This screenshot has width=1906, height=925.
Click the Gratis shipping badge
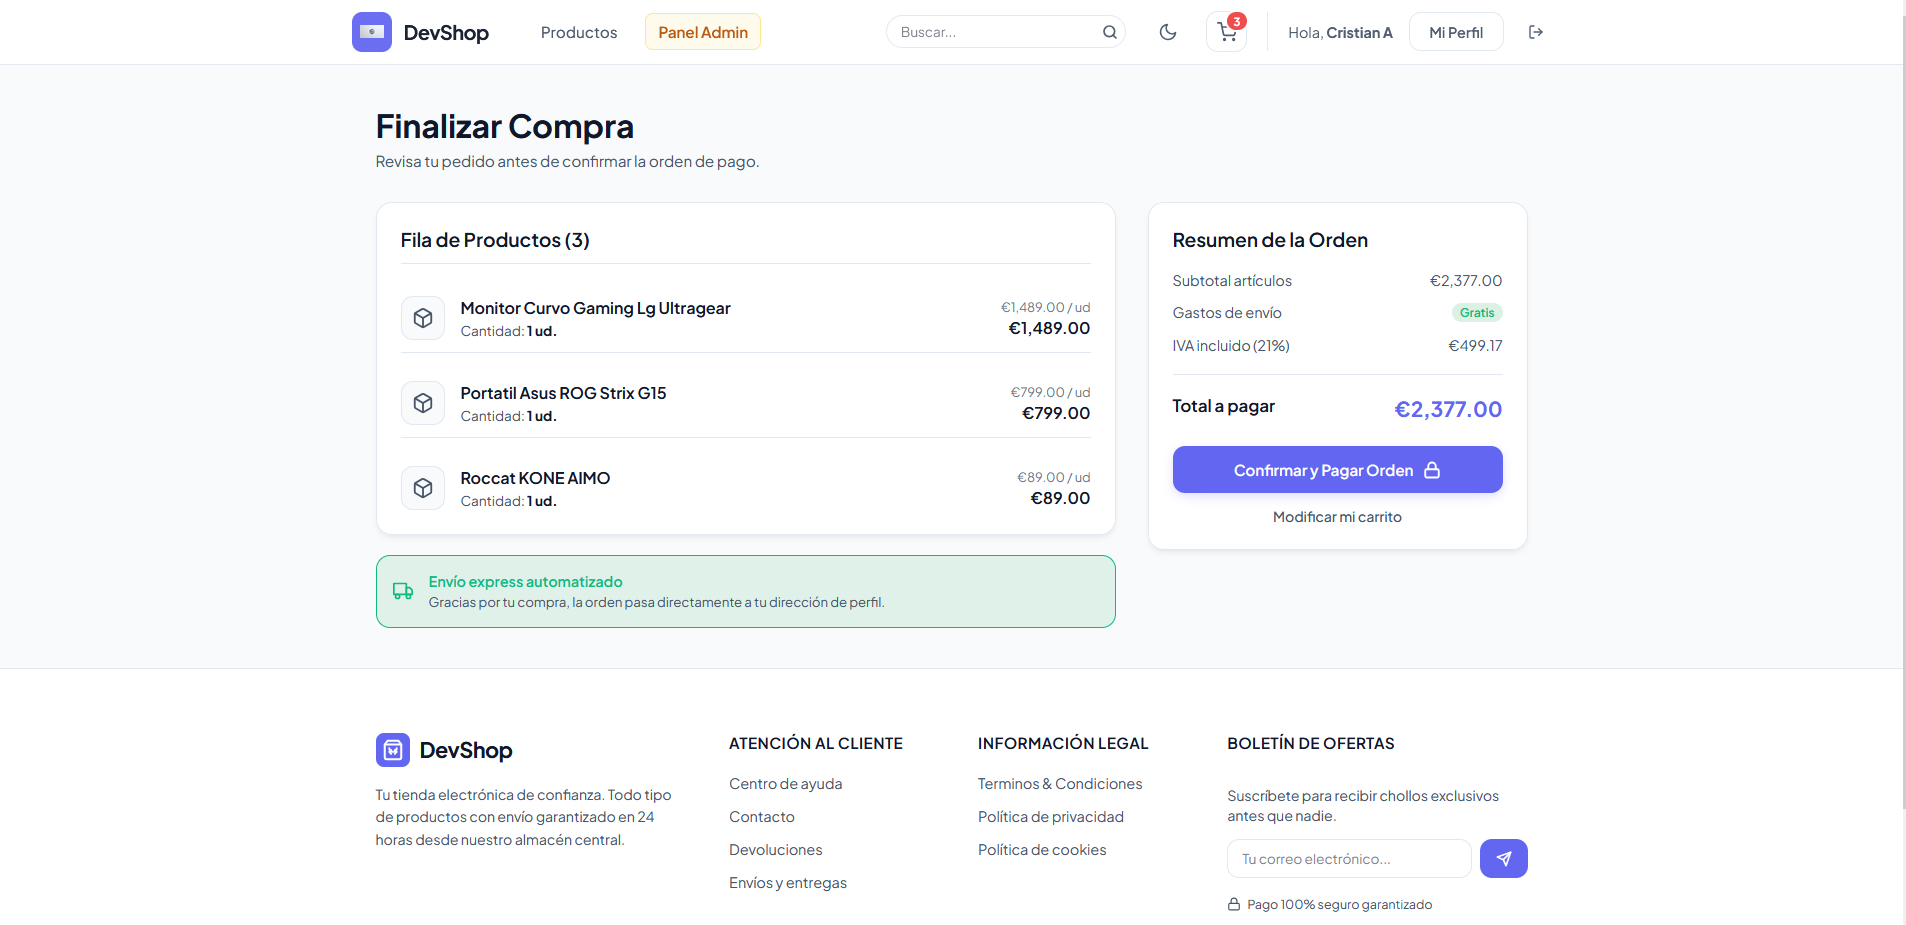(x=1476, y=313)
